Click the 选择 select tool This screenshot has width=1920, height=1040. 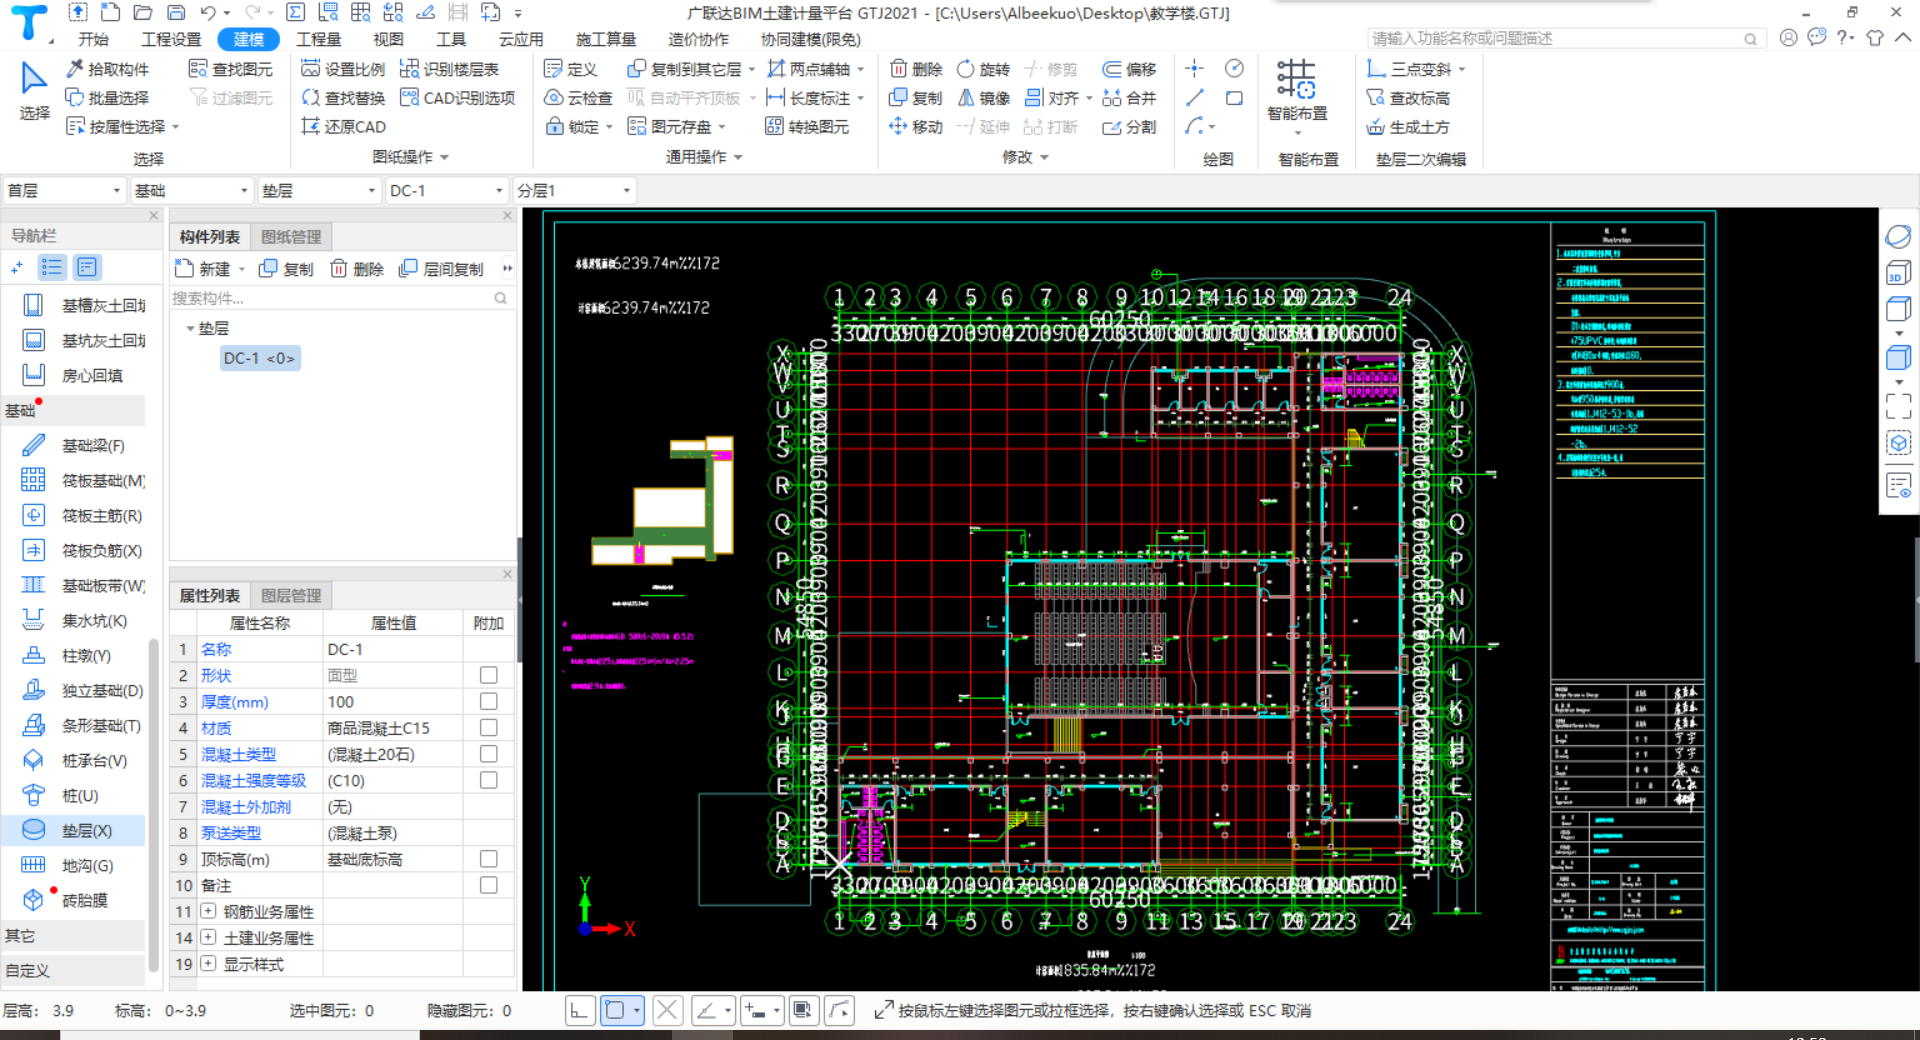[34, 91]
